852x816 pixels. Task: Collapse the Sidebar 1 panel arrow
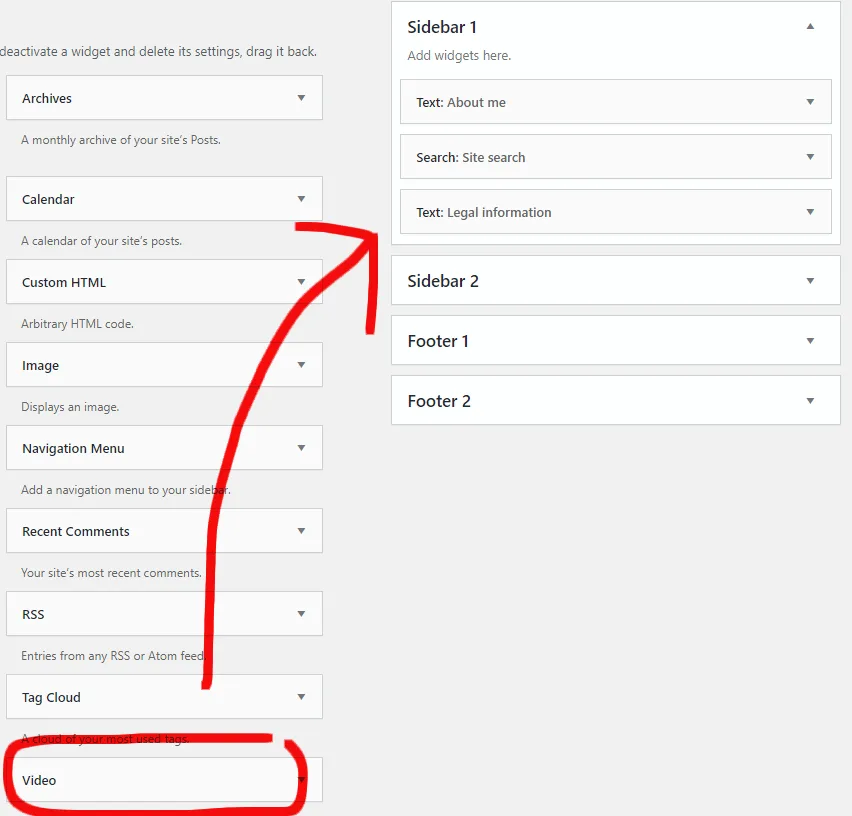(810, 26)
